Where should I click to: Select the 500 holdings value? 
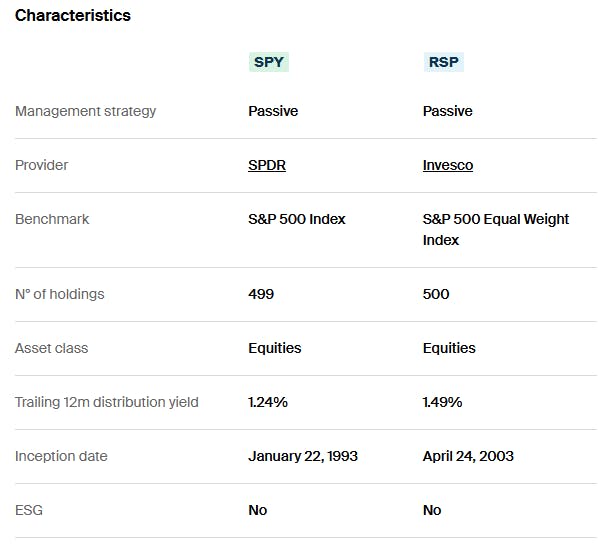click(436, 294)
